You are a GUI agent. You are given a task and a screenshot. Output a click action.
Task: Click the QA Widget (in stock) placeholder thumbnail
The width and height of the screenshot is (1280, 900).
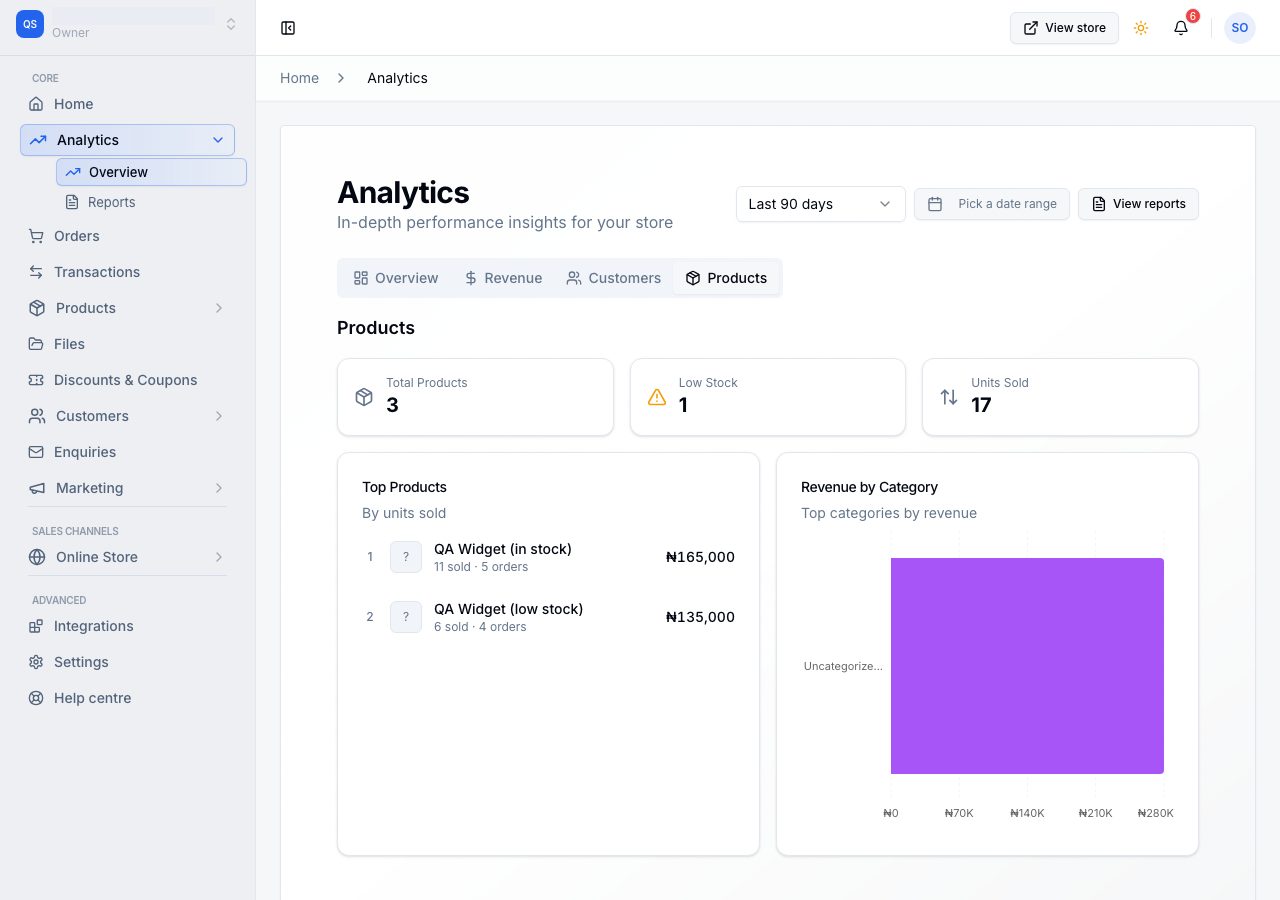[406, 557]
